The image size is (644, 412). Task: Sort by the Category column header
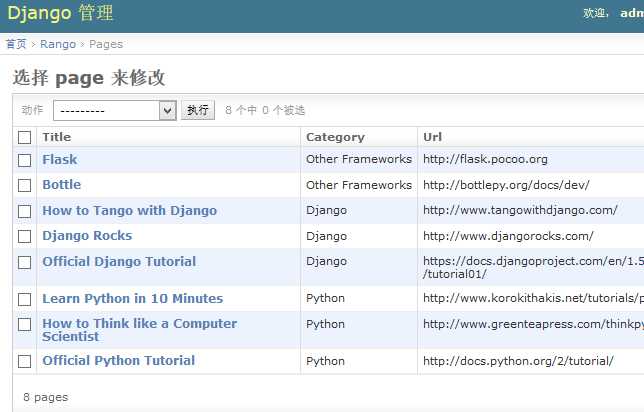click(x=335, y=137)
